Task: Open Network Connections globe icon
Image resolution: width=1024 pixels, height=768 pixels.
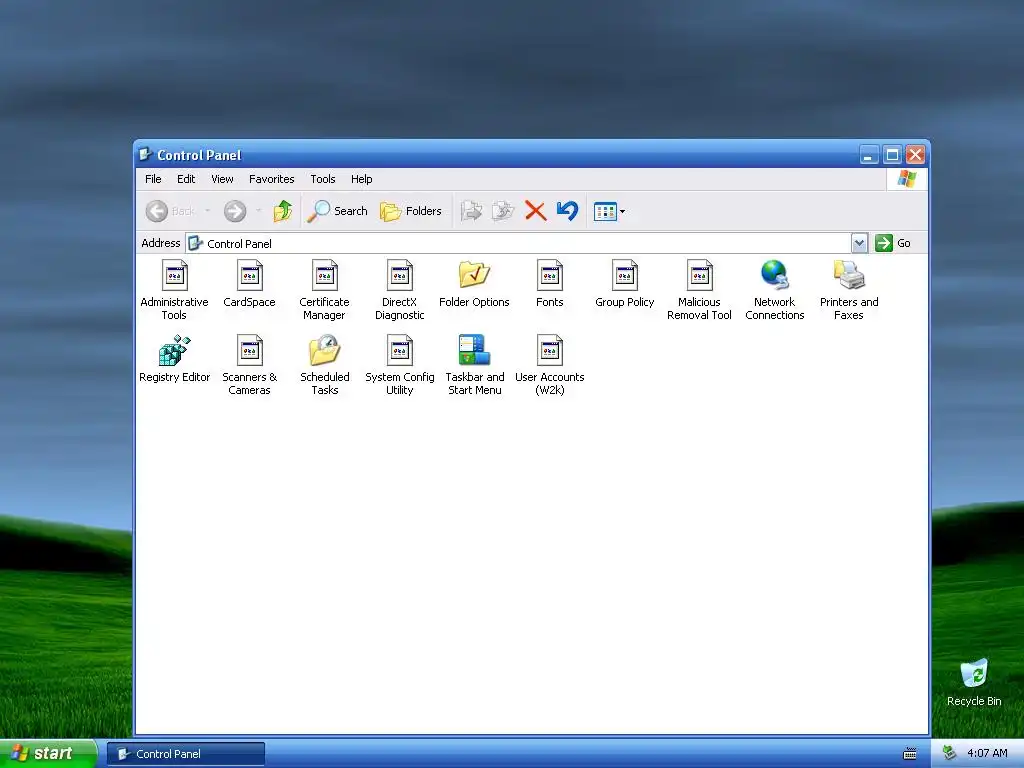Action: (775, 275)
